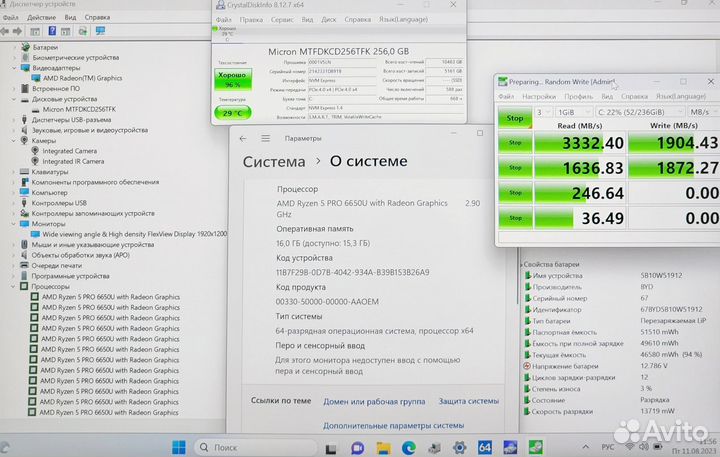Open the test count dropdown showing 3
This screenshot has width=720, height=457.
543,112
